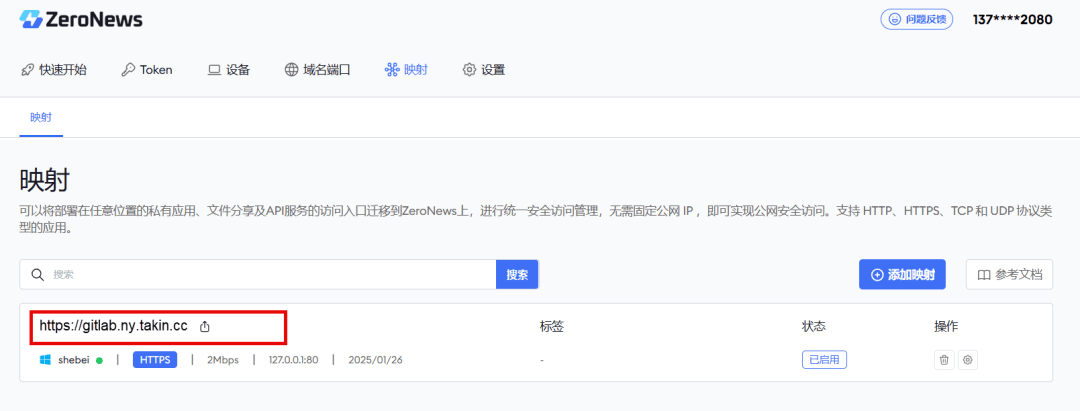Image resolution: width=1080 pixels, height=411 pixels.
Task: Open the 设备 section
Action: coord(229,70)
